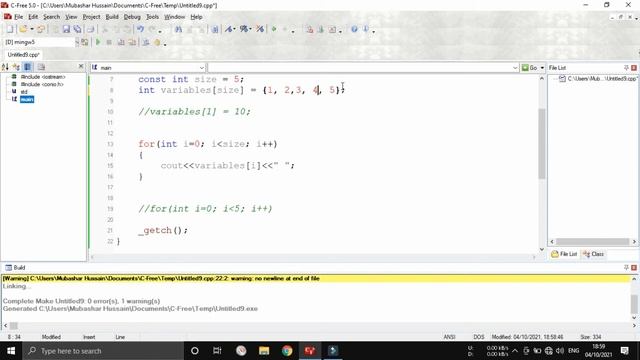
Task: Switch to the File List tab
Action: tap(564, 254)
